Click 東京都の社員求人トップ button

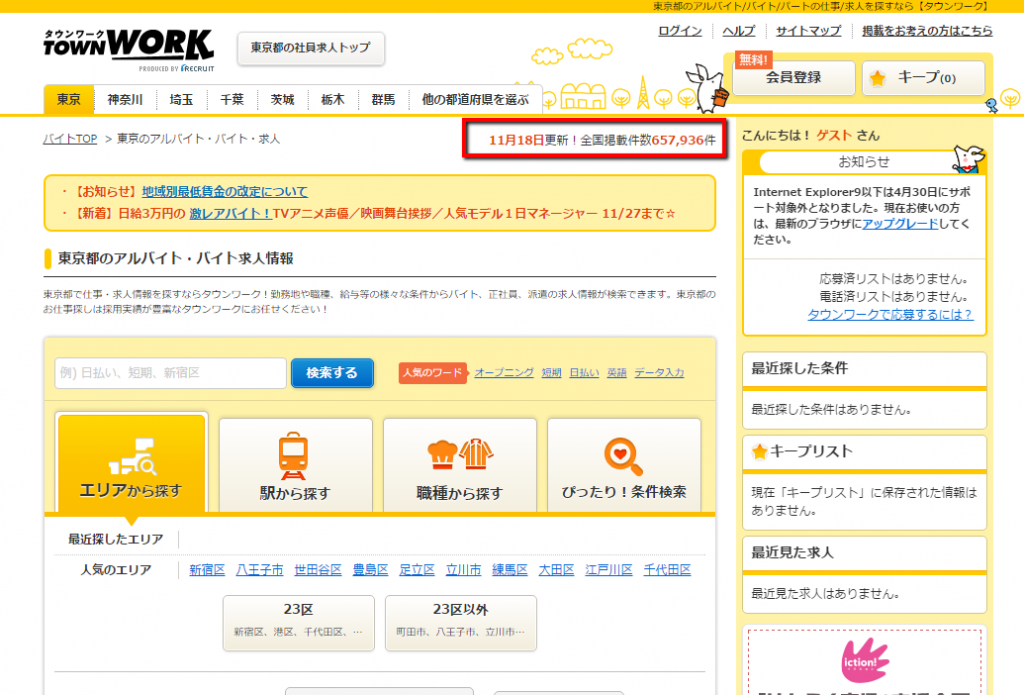(310, 48)
